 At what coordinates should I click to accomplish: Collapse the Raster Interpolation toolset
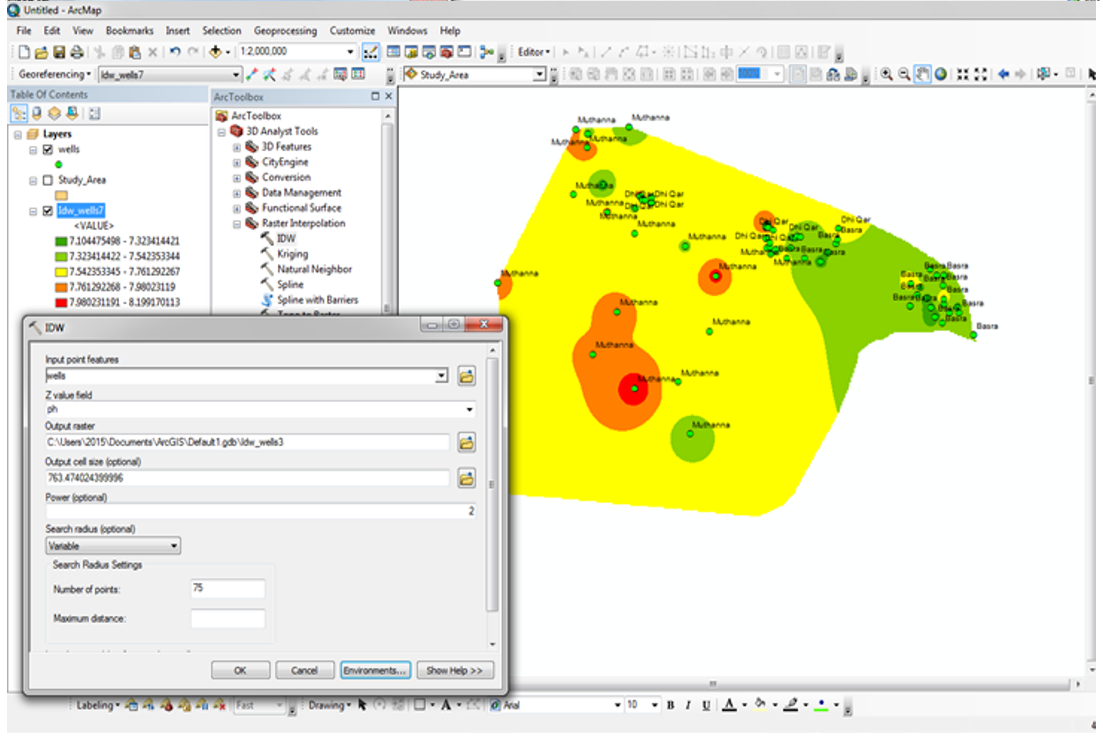point(237,224)
